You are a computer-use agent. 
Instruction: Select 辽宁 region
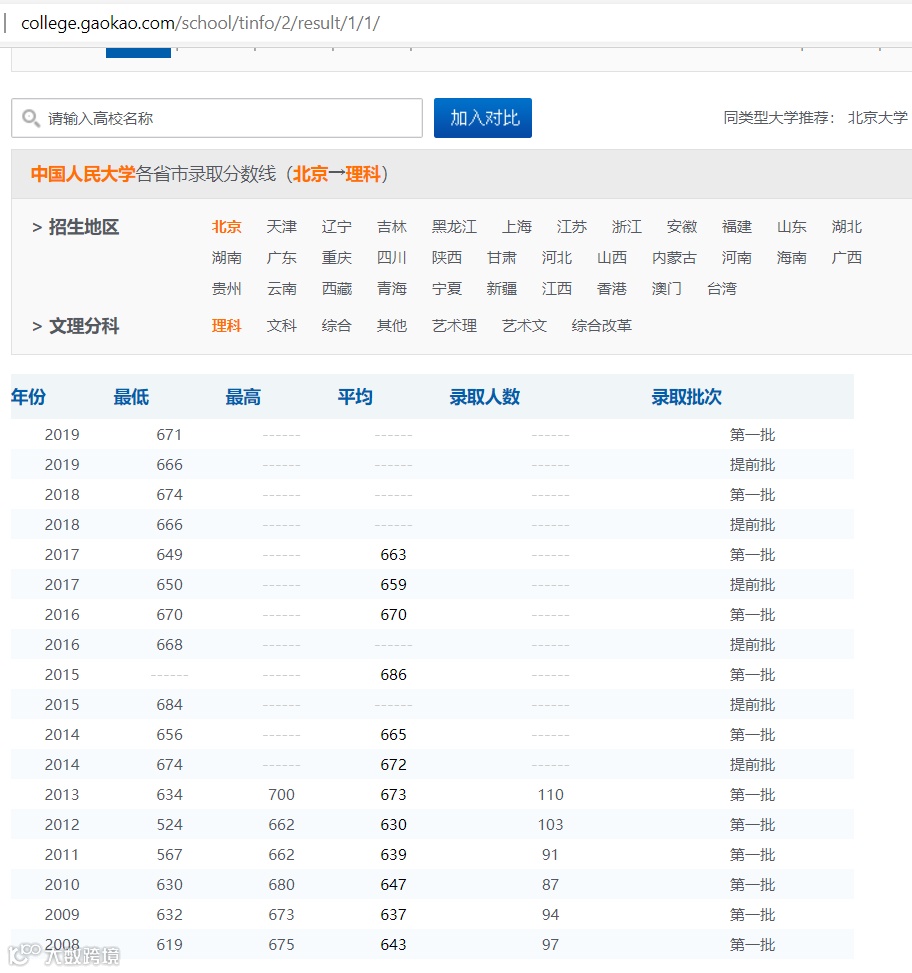click(x=337, y=226)
